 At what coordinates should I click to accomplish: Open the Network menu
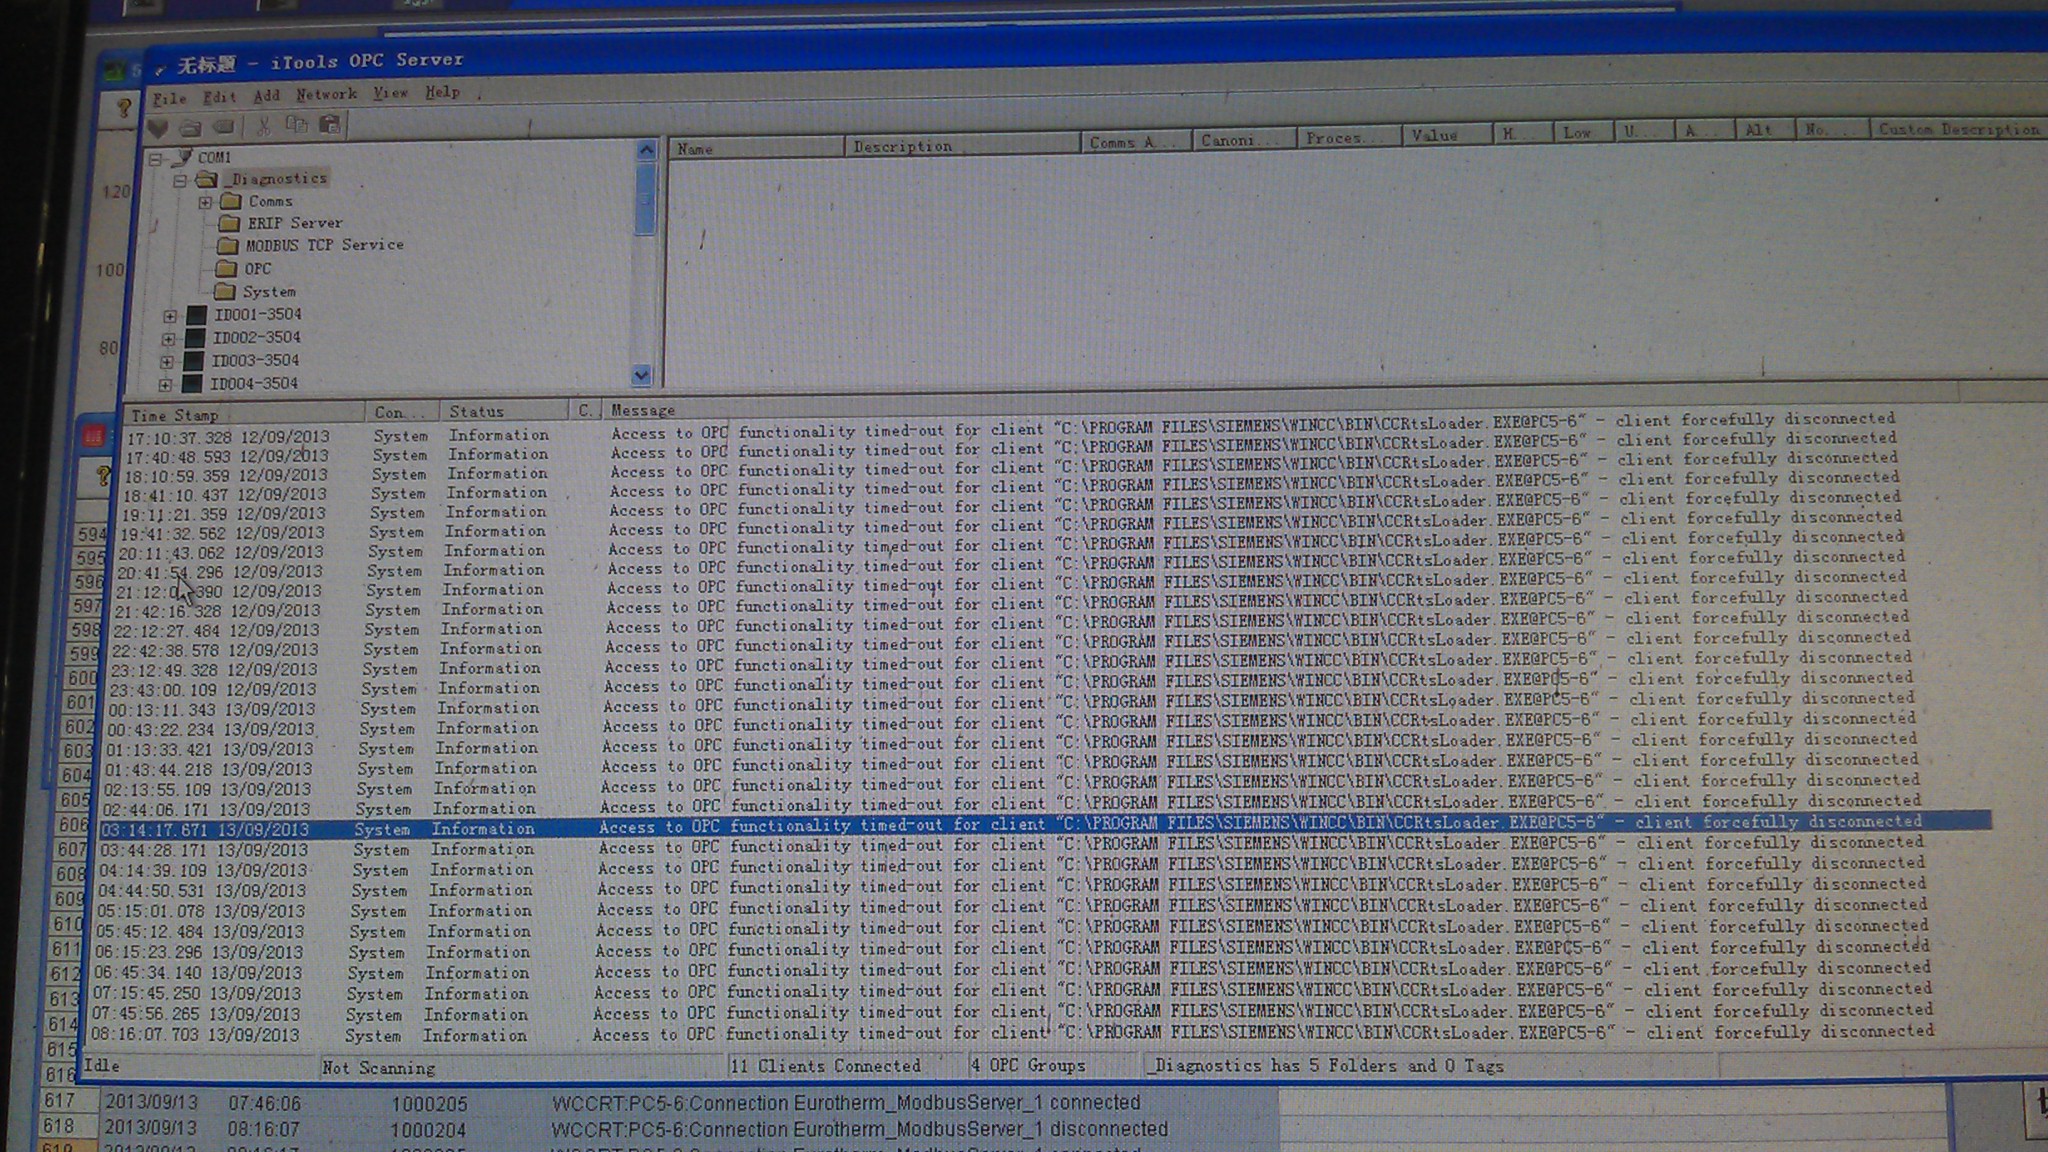tap(326, 94)
